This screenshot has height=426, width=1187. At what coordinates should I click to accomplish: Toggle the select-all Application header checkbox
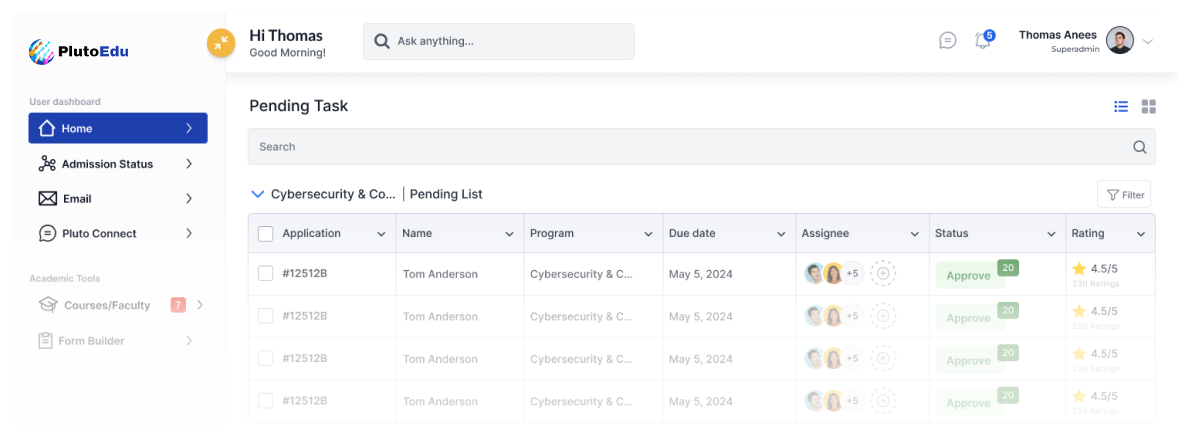(x=266, y=234)
